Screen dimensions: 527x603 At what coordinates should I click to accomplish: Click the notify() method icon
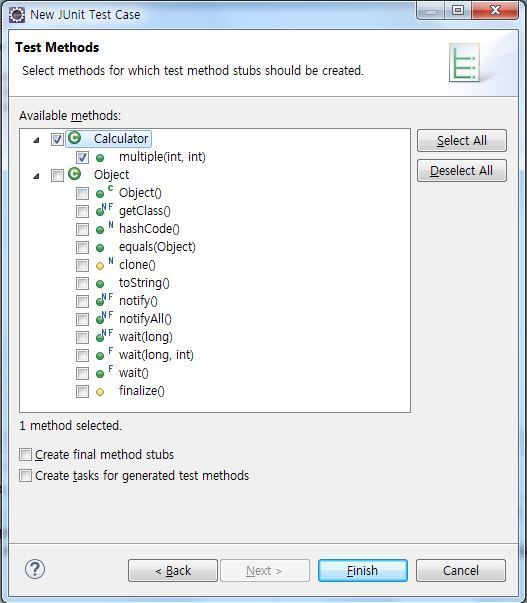click(104, 300)
